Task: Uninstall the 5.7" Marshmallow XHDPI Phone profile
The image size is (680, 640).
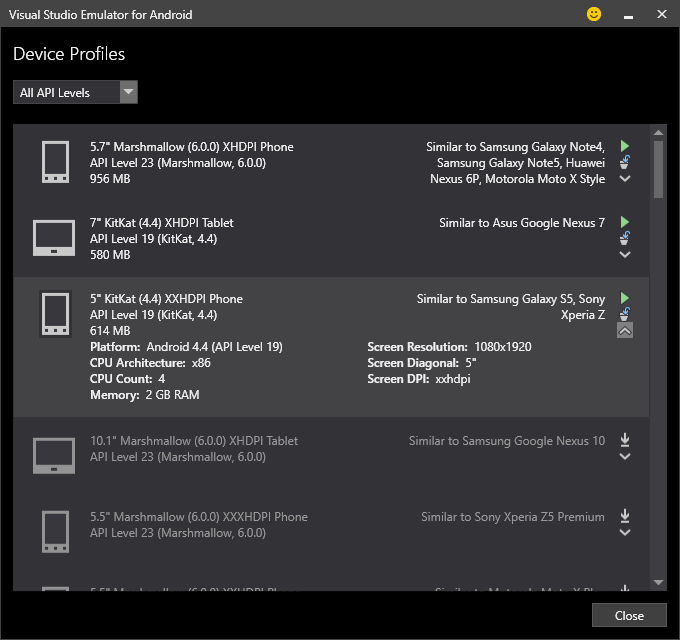Action: point(624,162)
